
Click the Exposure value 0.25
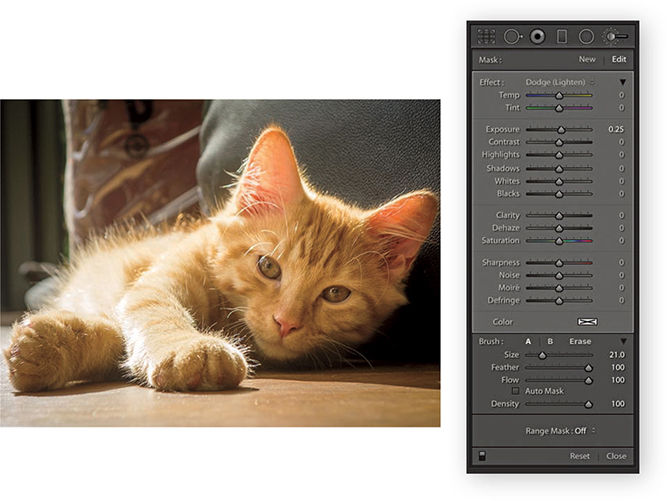(x=616, y=129)
